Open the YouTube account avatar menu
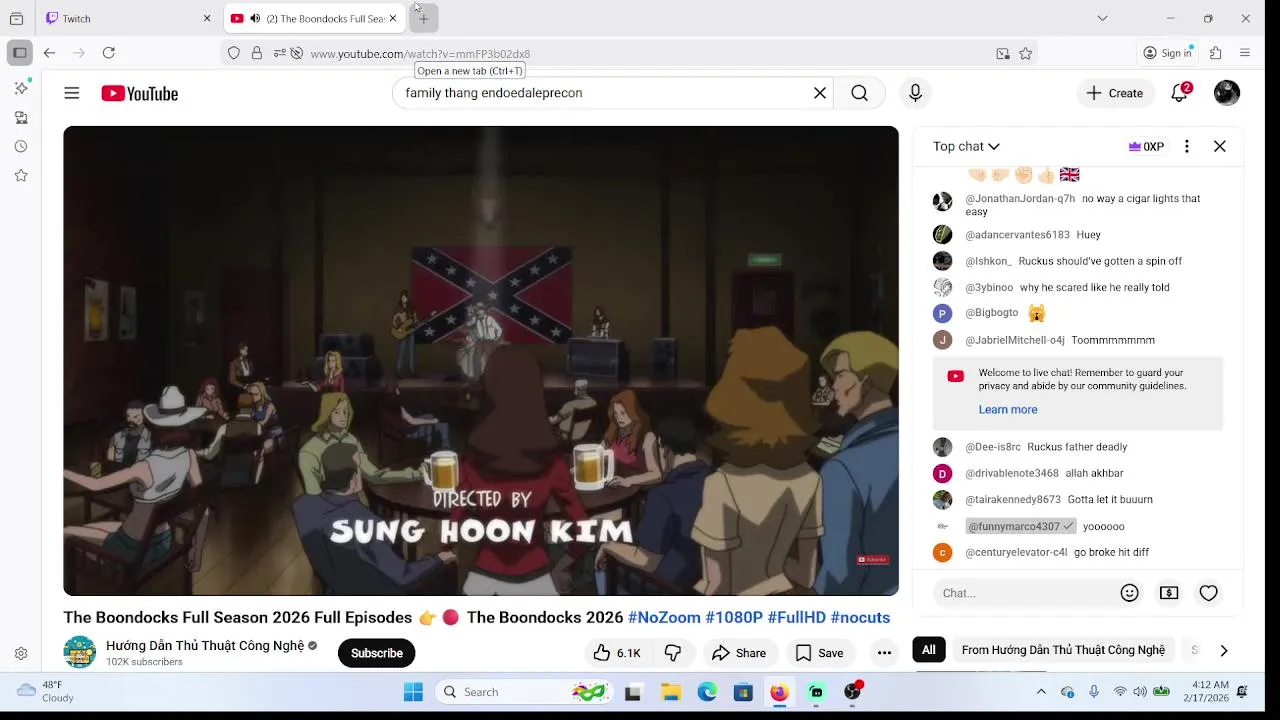 point(1227,93)
